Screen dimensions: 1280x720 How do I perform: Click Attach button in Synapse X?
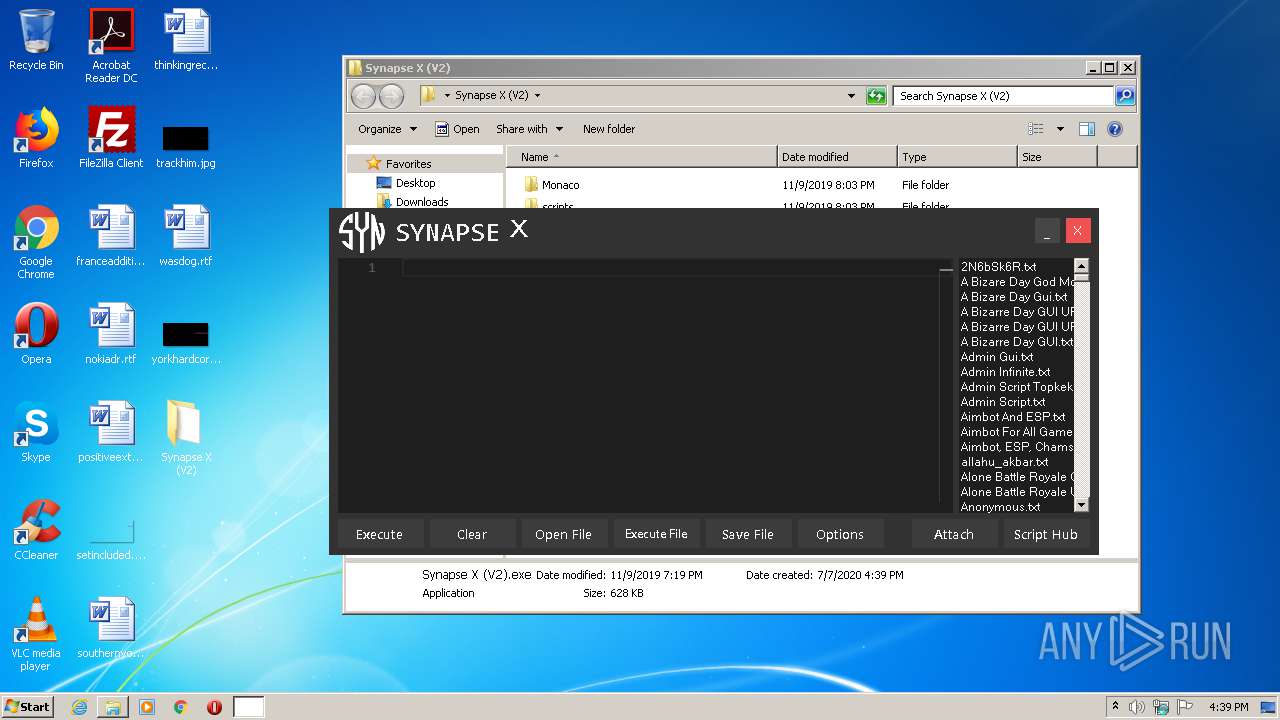click(x=954, y=534)
